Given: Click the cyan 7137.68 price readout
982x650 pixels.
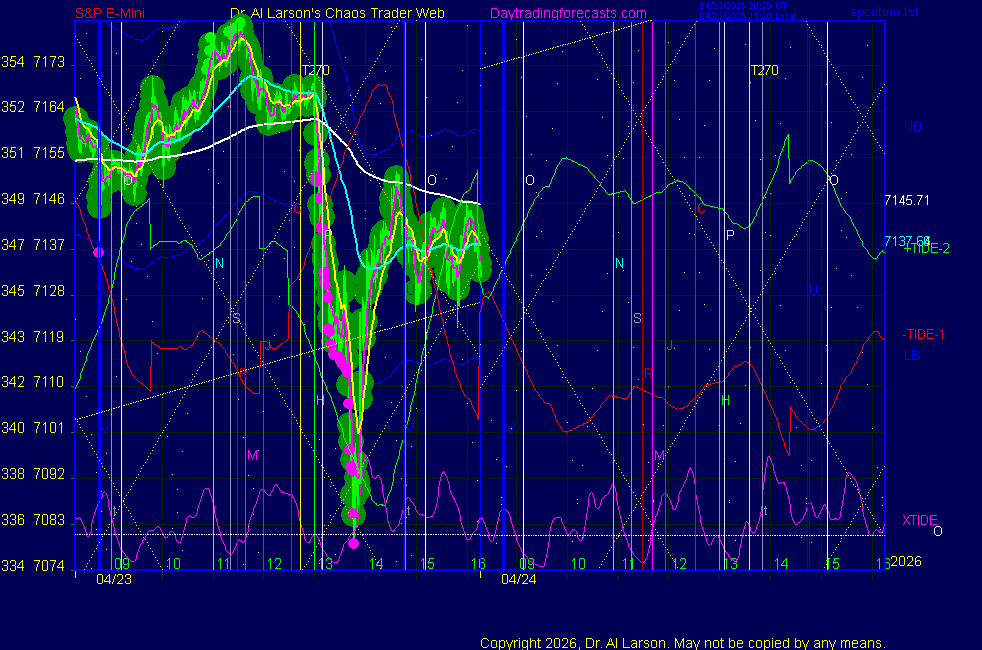Looking at the screenshot, I should 906,240.
